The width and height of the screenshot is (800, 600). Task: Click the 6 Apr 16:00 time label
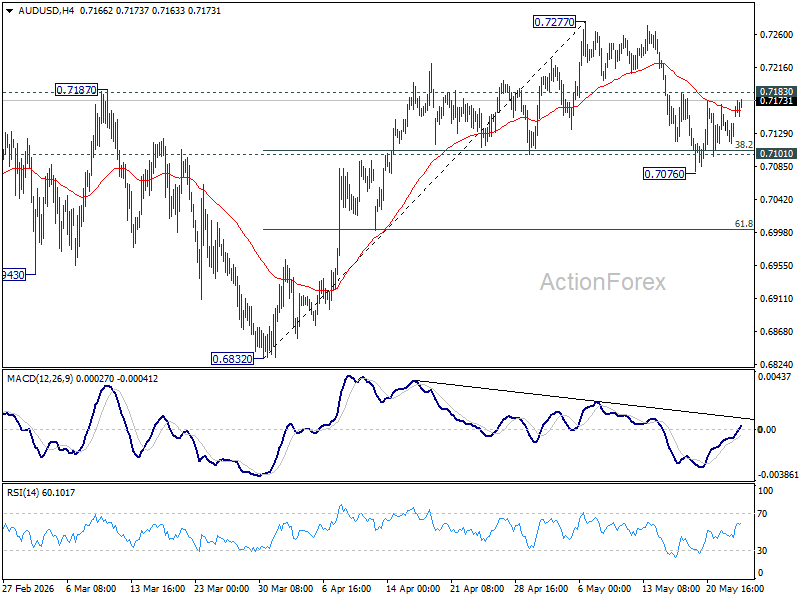(347, 589)
